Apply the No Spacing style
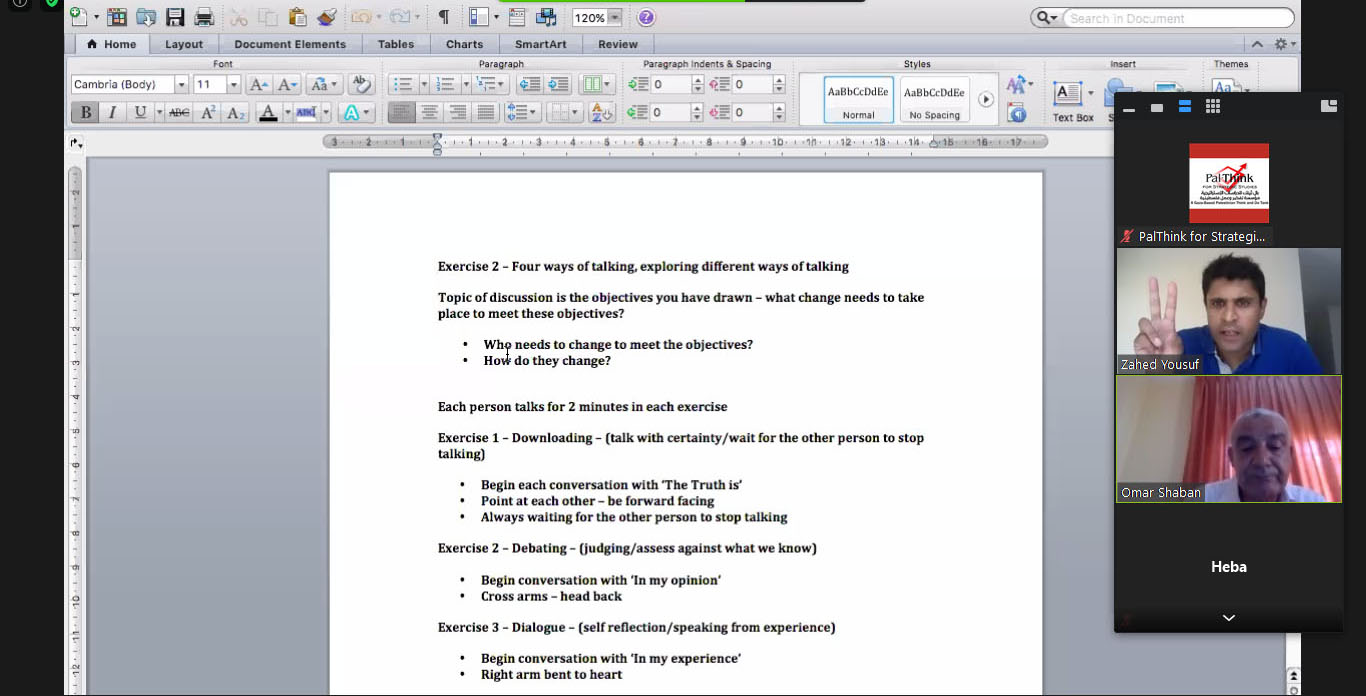Image resolution: width=1366 pixels, height=696 pixels. point(934,100)
